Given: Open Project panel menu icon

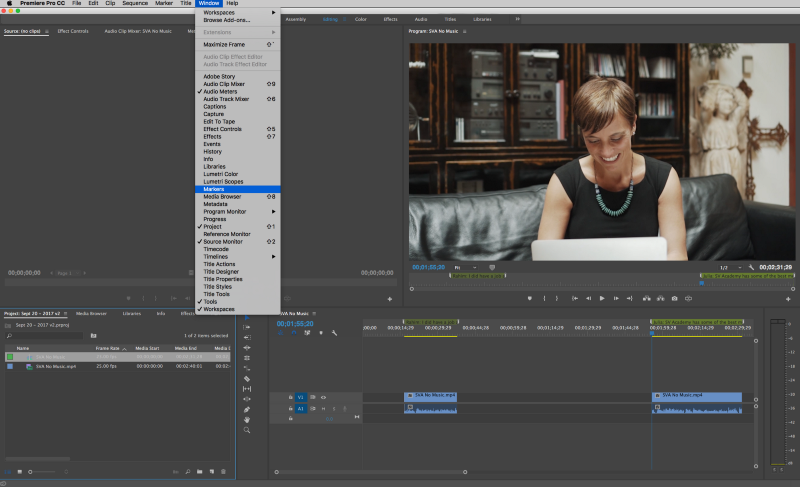Looking at the screenshot, I should (x=65, y=314).
